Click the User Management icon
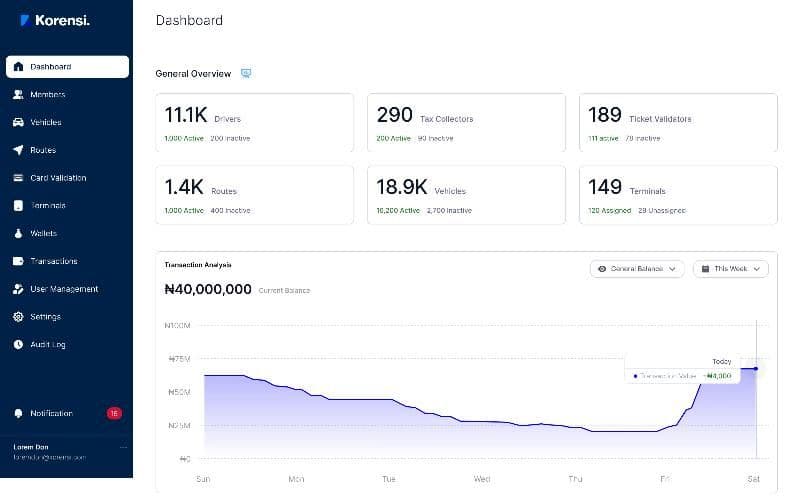The image size is (800, 500). pyautogui.click(x=18, y=289)
